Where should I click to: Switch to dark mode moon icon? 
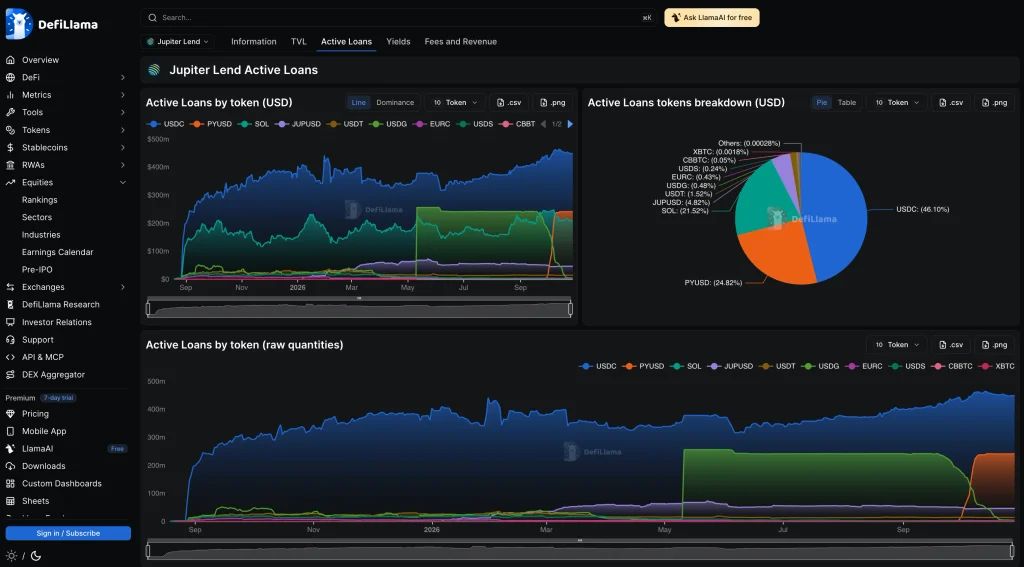pyautogui.click(x=36, y=556)
